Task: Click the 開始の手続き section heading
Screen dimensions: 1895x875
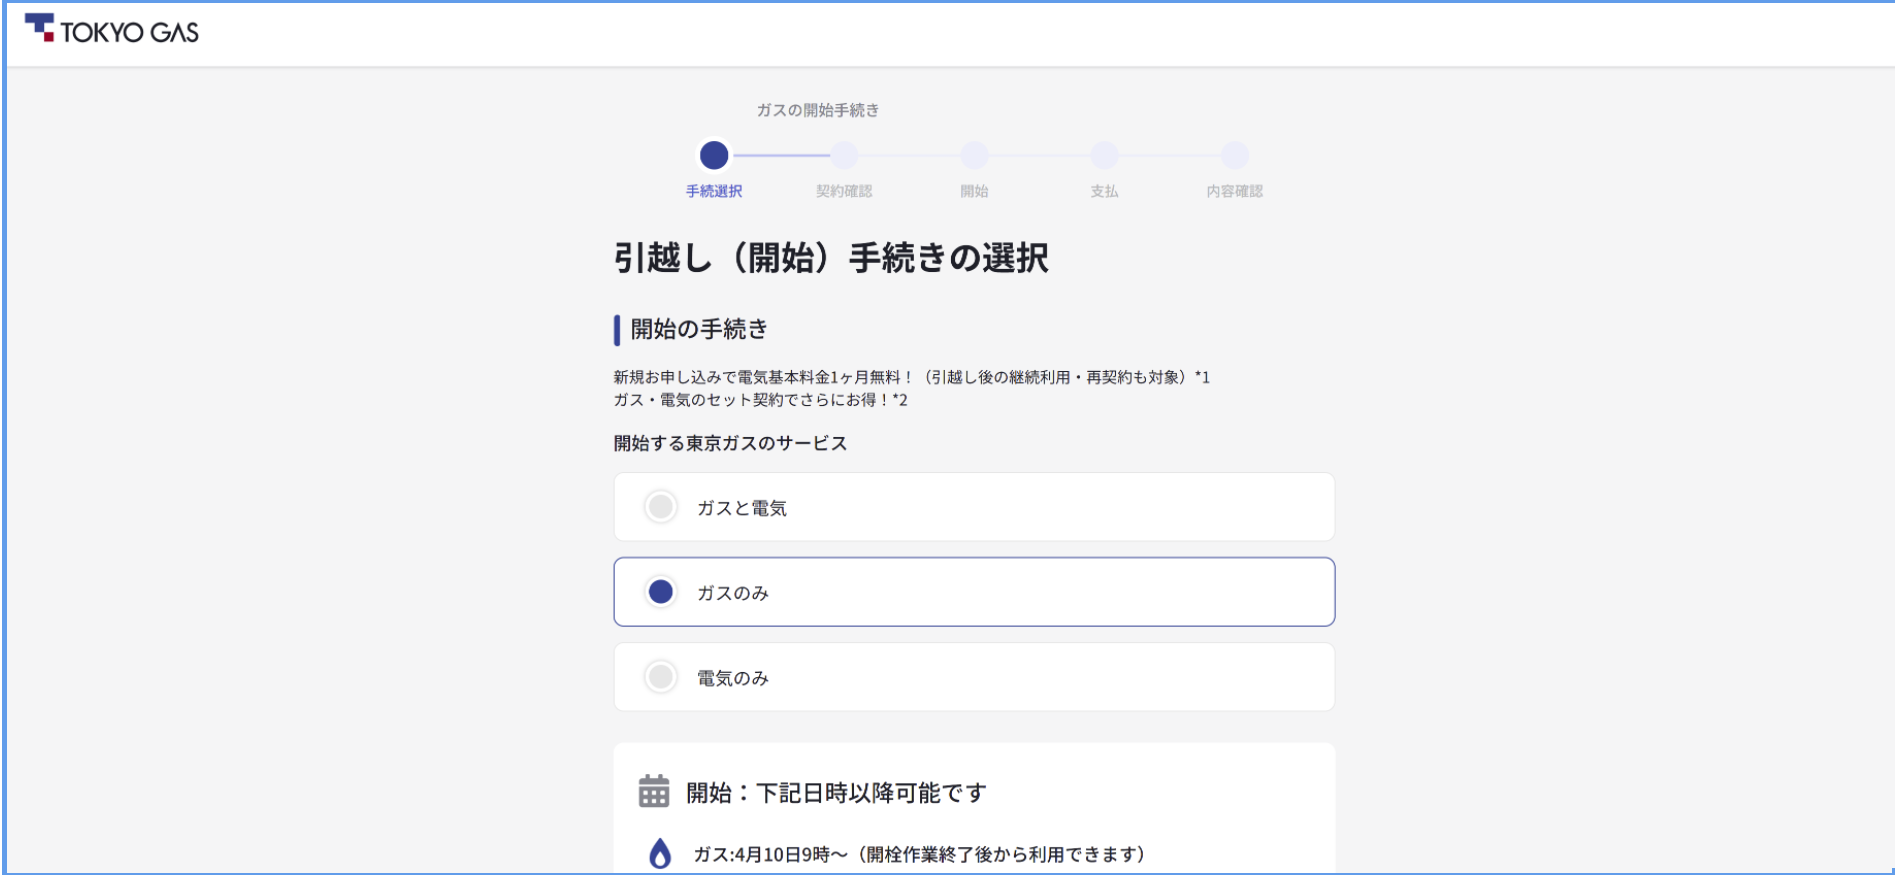Action: pyautogui.click(x=699, y=329)
